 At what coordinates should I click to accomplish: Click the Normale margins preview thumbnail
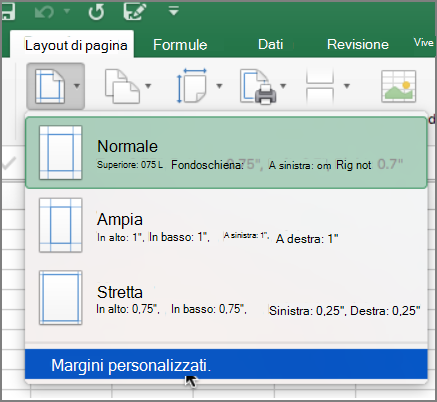click(60, 153)
